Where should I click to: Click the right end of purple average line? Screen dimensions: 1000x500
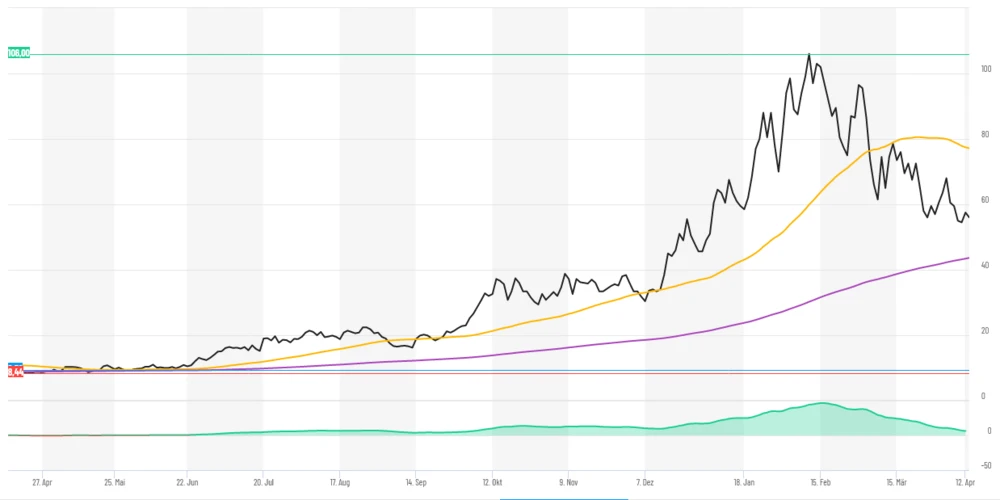(x=967, y=258)
